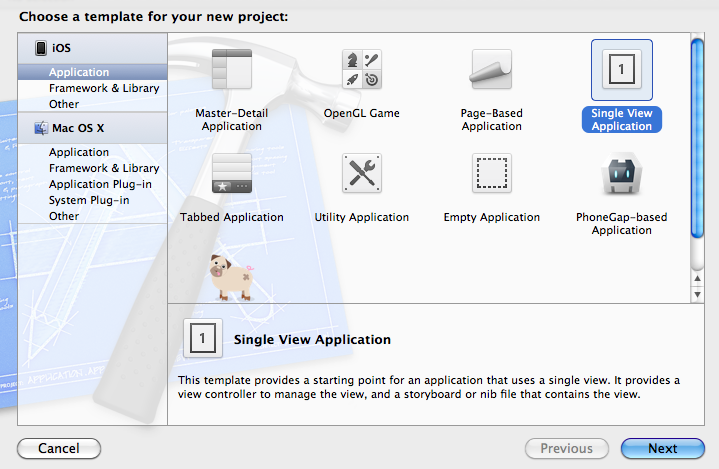This screenshot has width=719, height=469.
Task: Click the Mac OS X Finder icon
Action: click(41, 128)
